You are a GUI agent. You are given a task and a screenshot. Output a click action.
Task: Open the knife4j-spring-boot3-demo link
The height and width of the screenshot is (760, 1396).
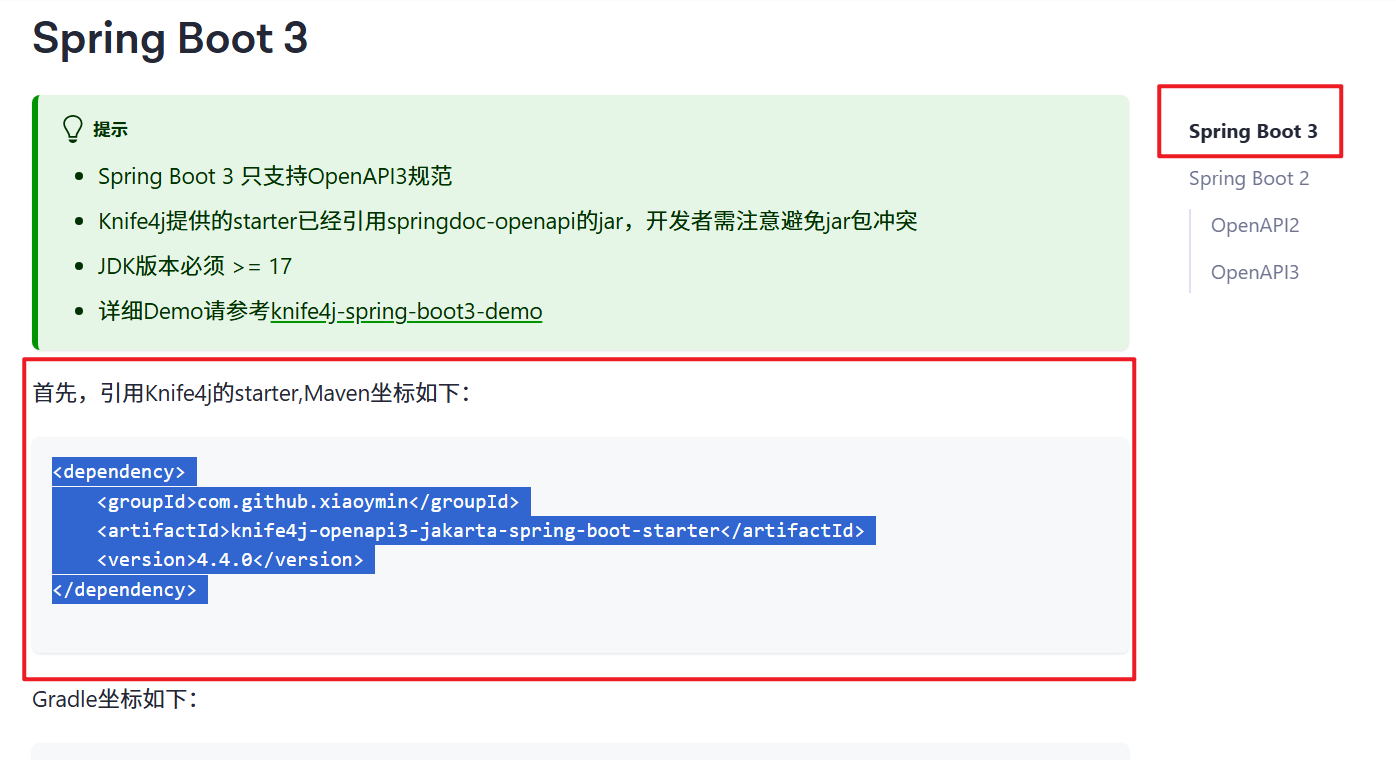pyautogui.click(x=406, y=311)
